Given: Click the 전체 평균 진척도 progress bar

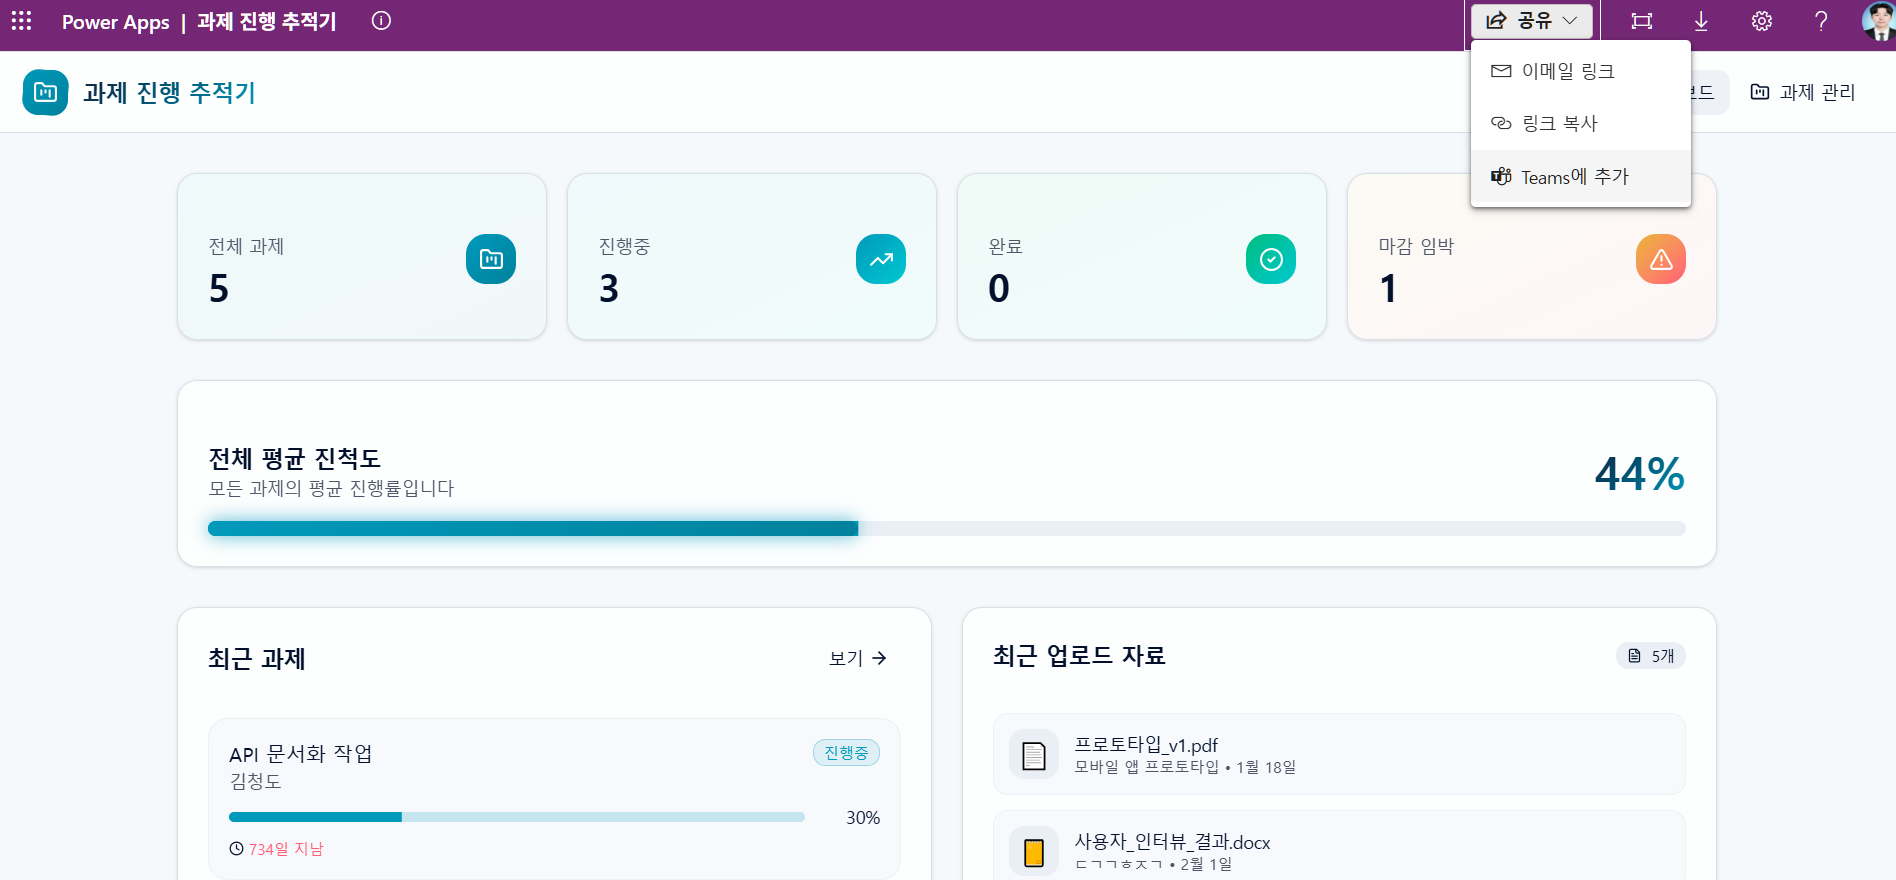Looking at the screenshot, I should tap(946, 528).
